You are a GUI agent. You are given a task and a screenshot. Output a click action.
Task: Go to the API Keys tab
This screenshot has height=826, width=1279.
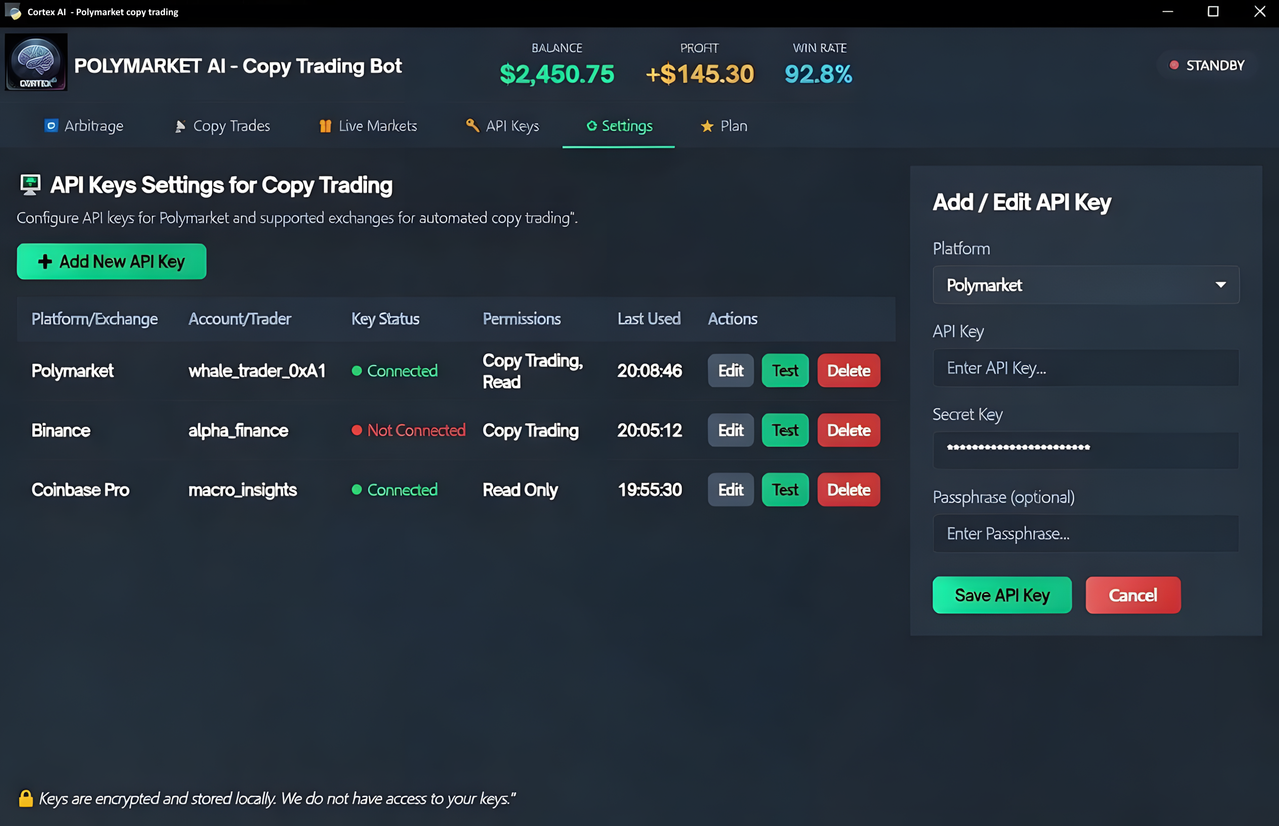tap(503, 126)
